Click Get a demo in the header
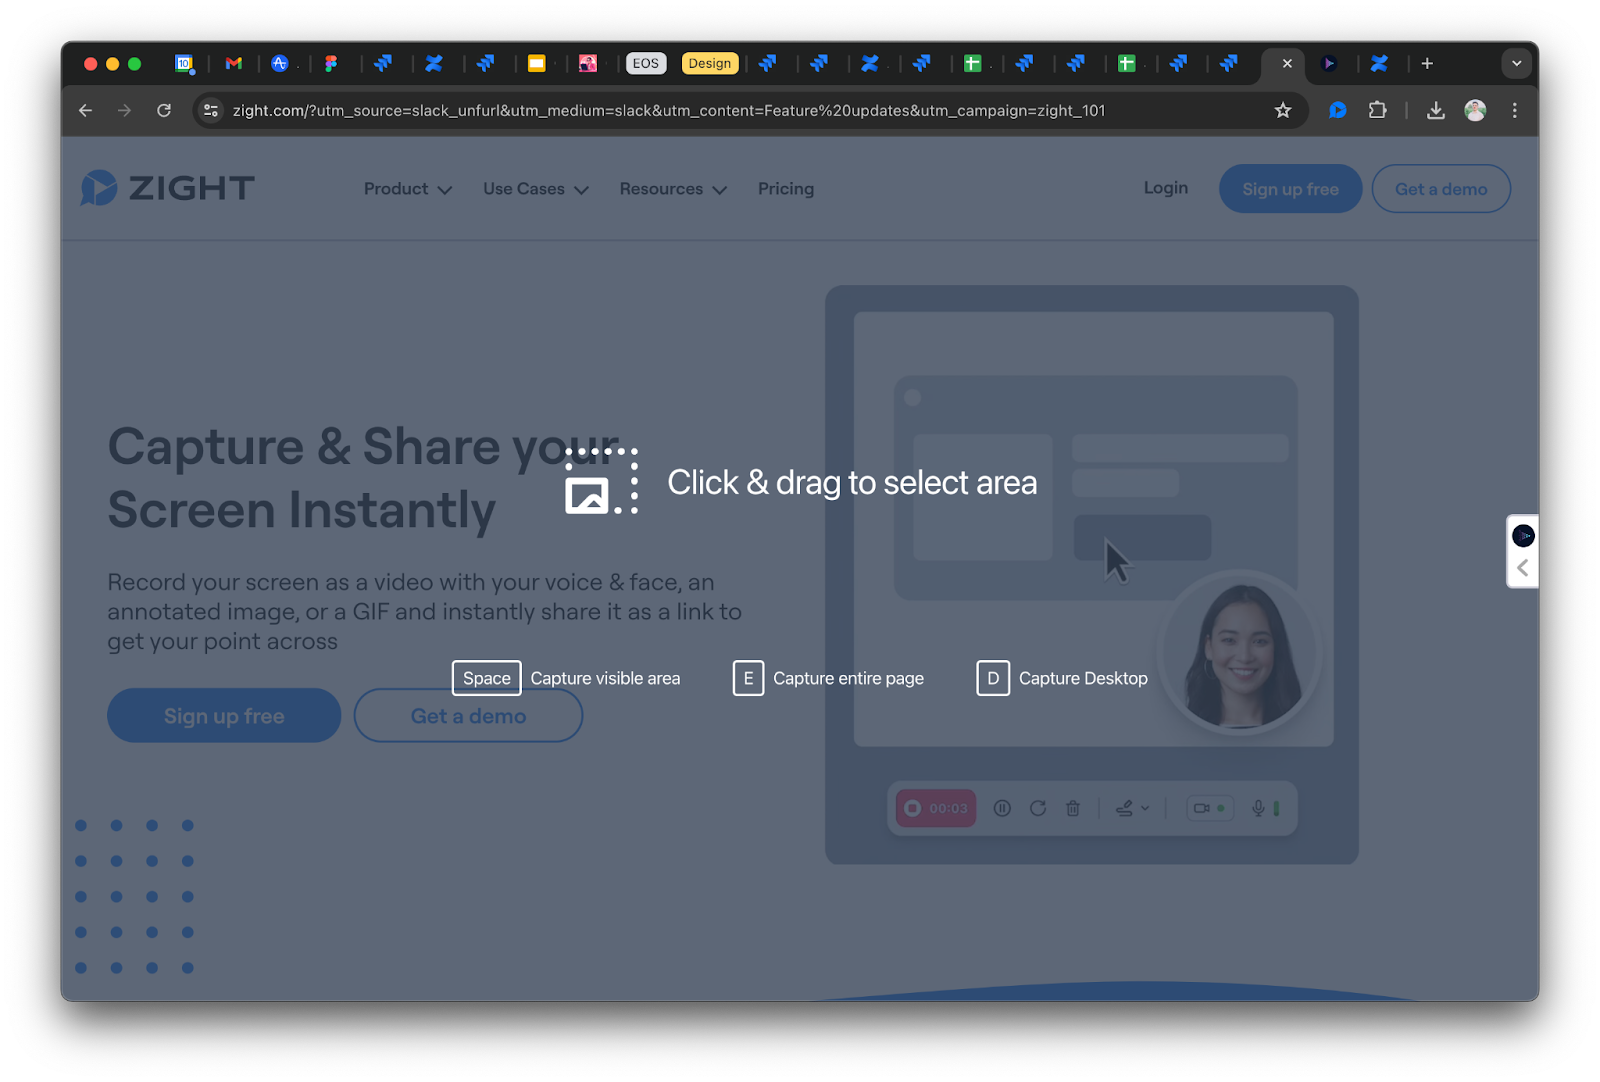The height and width of the screenshot is (1082, 1600). (1441, 189)
